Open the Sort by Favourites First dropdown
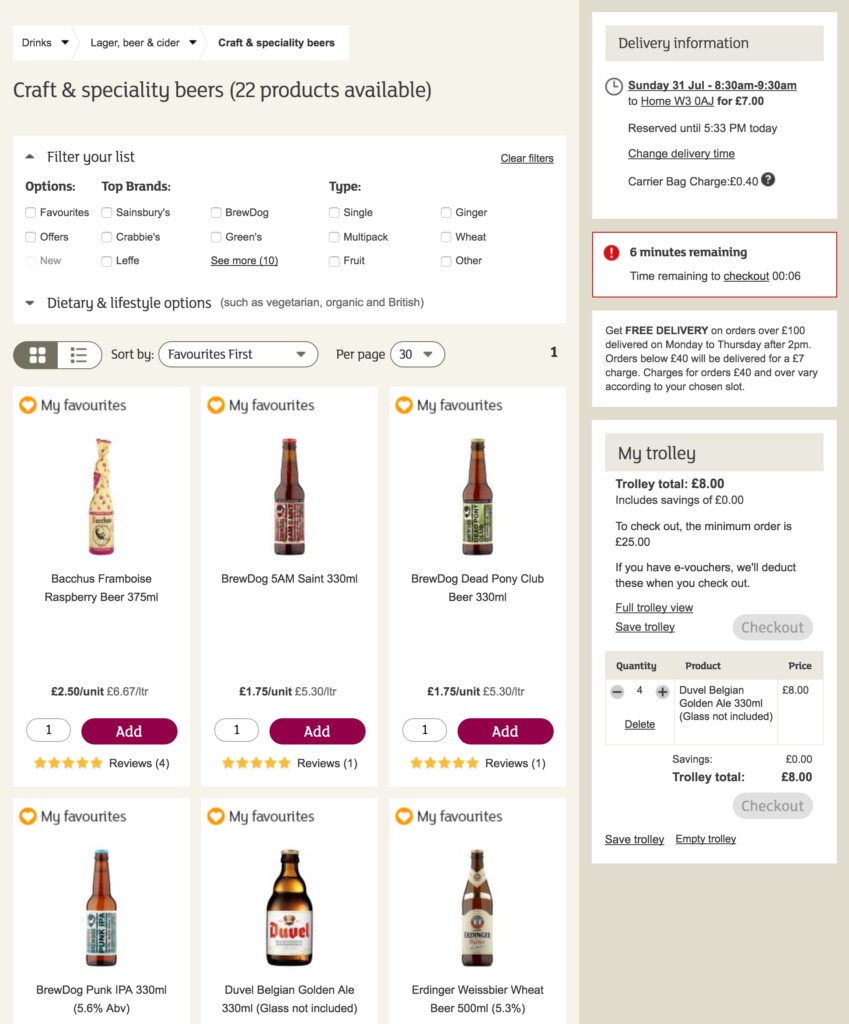 pyautogui.click(x=238, y=354)
